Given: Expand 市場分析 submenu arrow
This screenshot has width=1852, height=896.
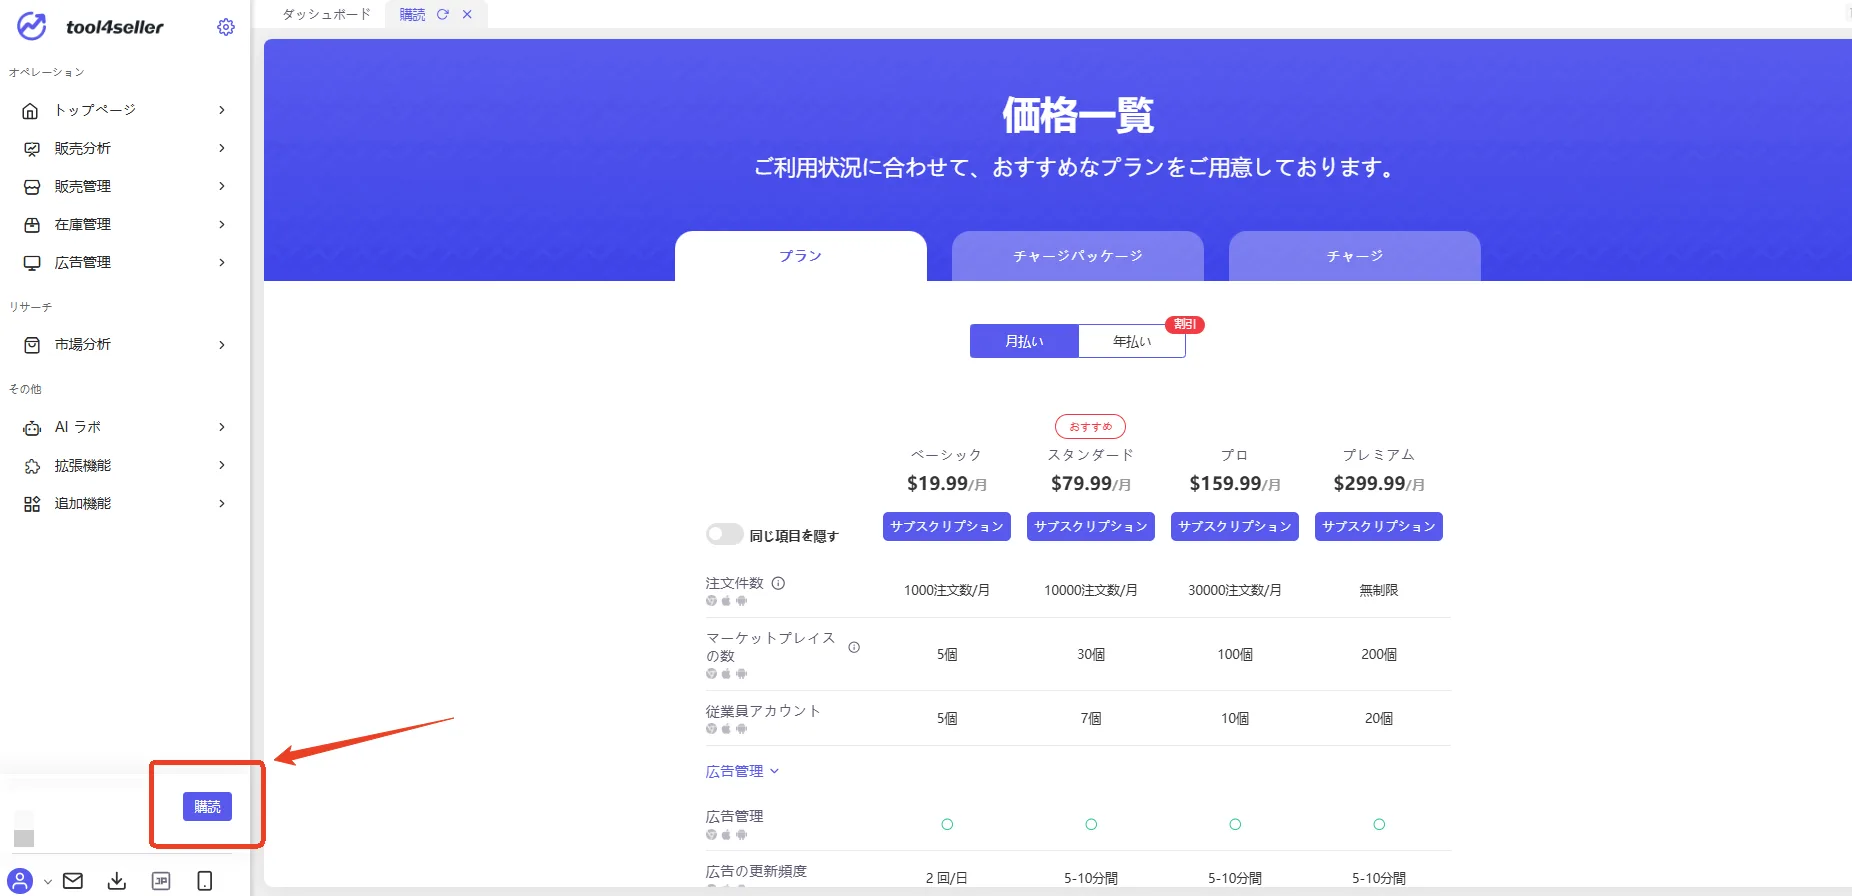Looking at the screenshot, I should click(x=222, y=344).
